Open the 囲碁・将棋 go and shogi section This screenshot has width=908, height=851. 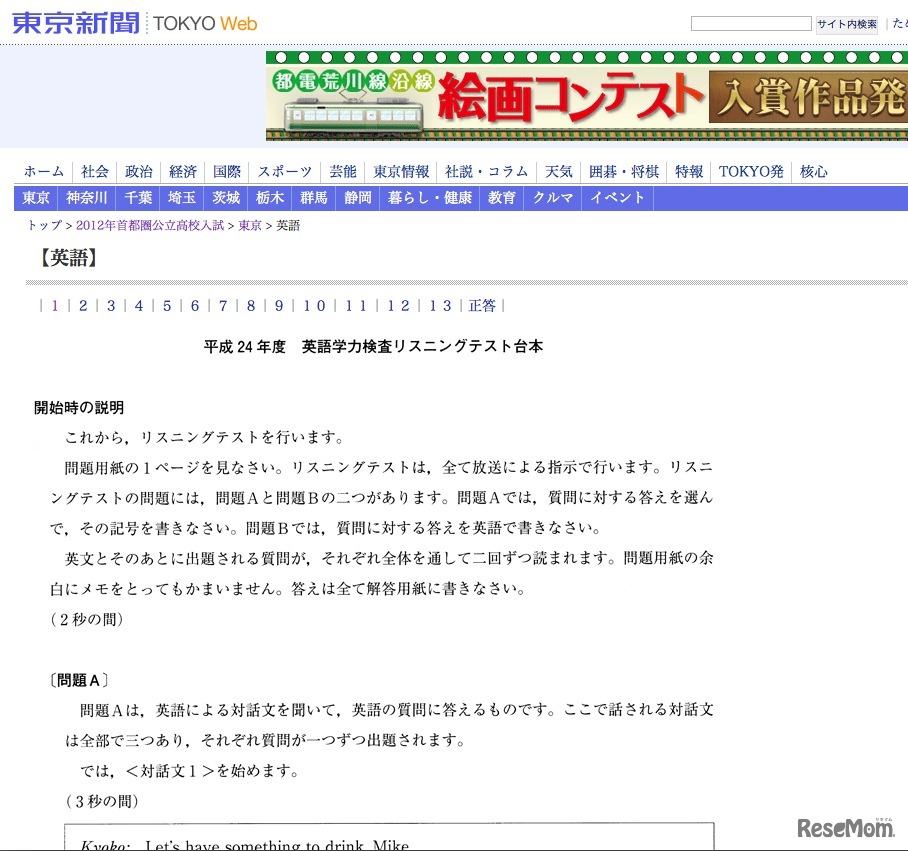tap(624, 171)
